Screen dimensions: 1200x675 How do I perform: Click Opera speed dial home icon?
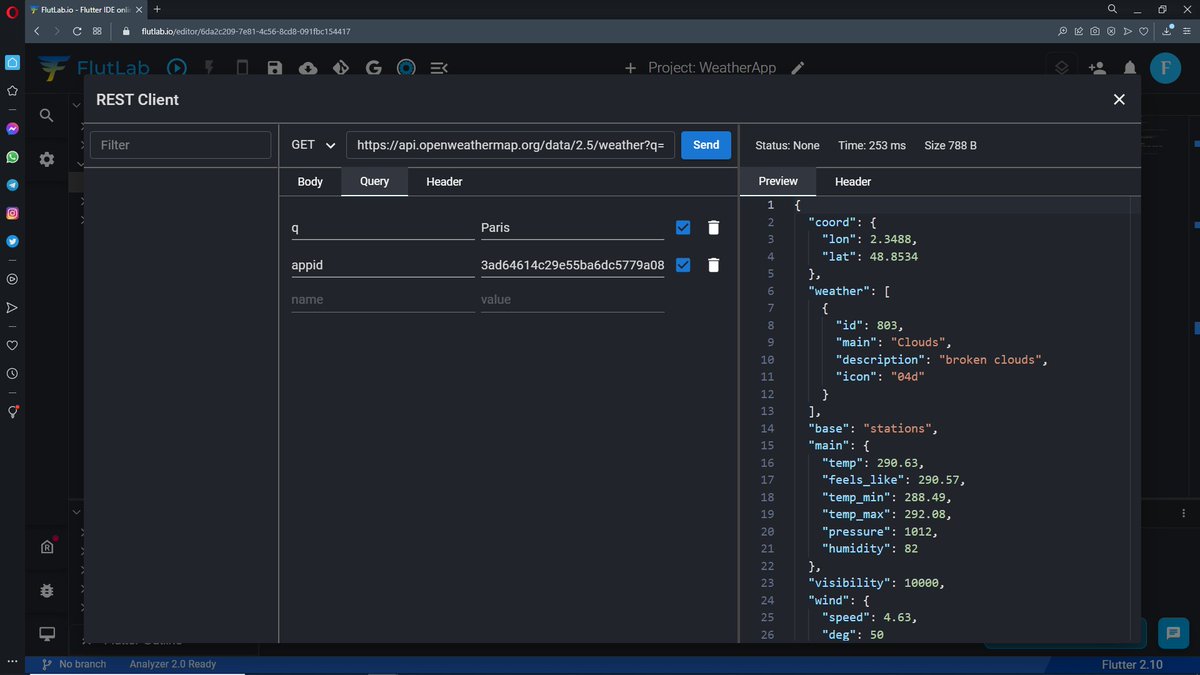point(12,62)
